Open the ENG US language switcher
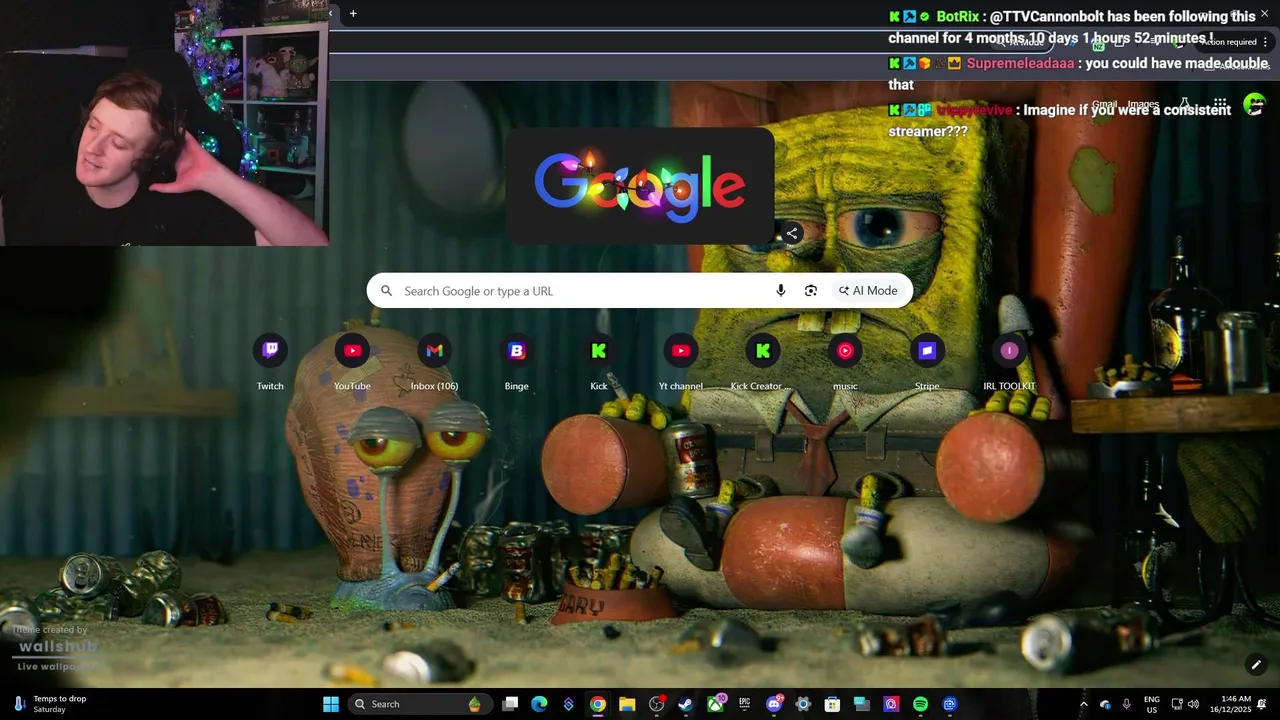This screenshot has height=720, width=1280. pos(1152,704)
